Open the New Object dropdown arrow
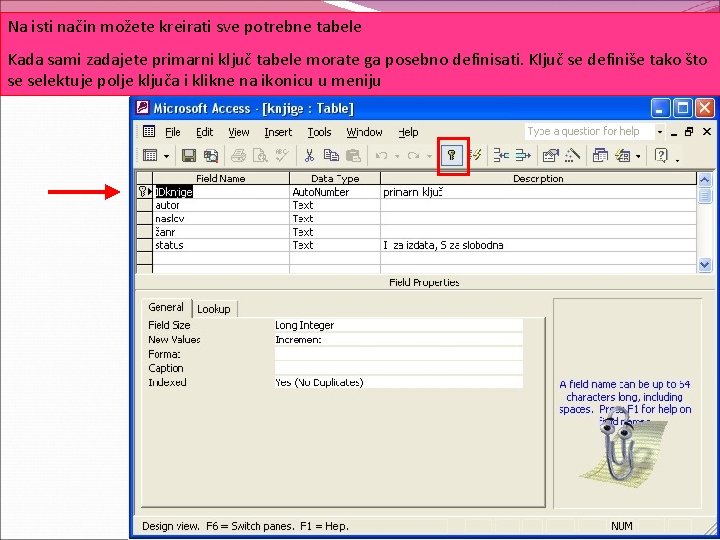The height and width of the screenshot is (540, 720). click(638, 157)
